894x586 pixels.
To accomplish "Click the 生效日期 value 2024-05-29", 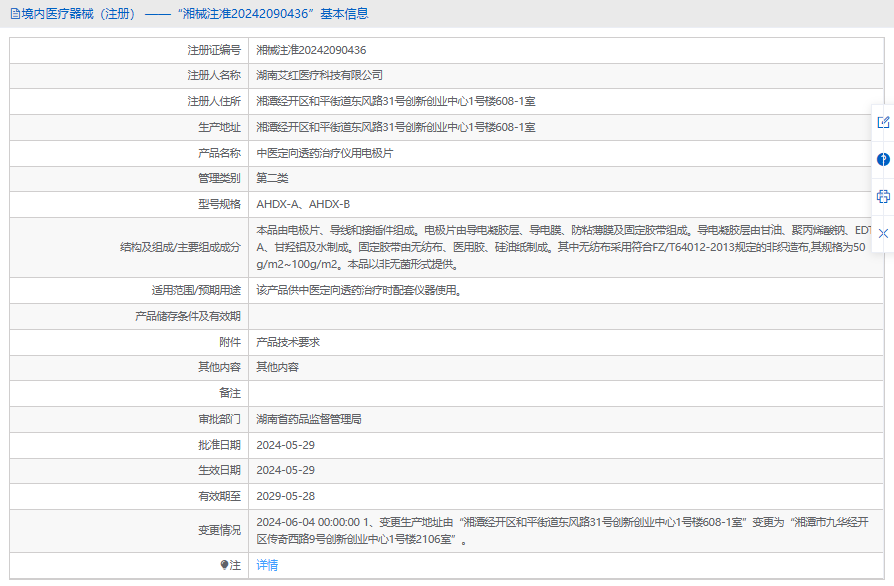I will (x=285, y=470).
